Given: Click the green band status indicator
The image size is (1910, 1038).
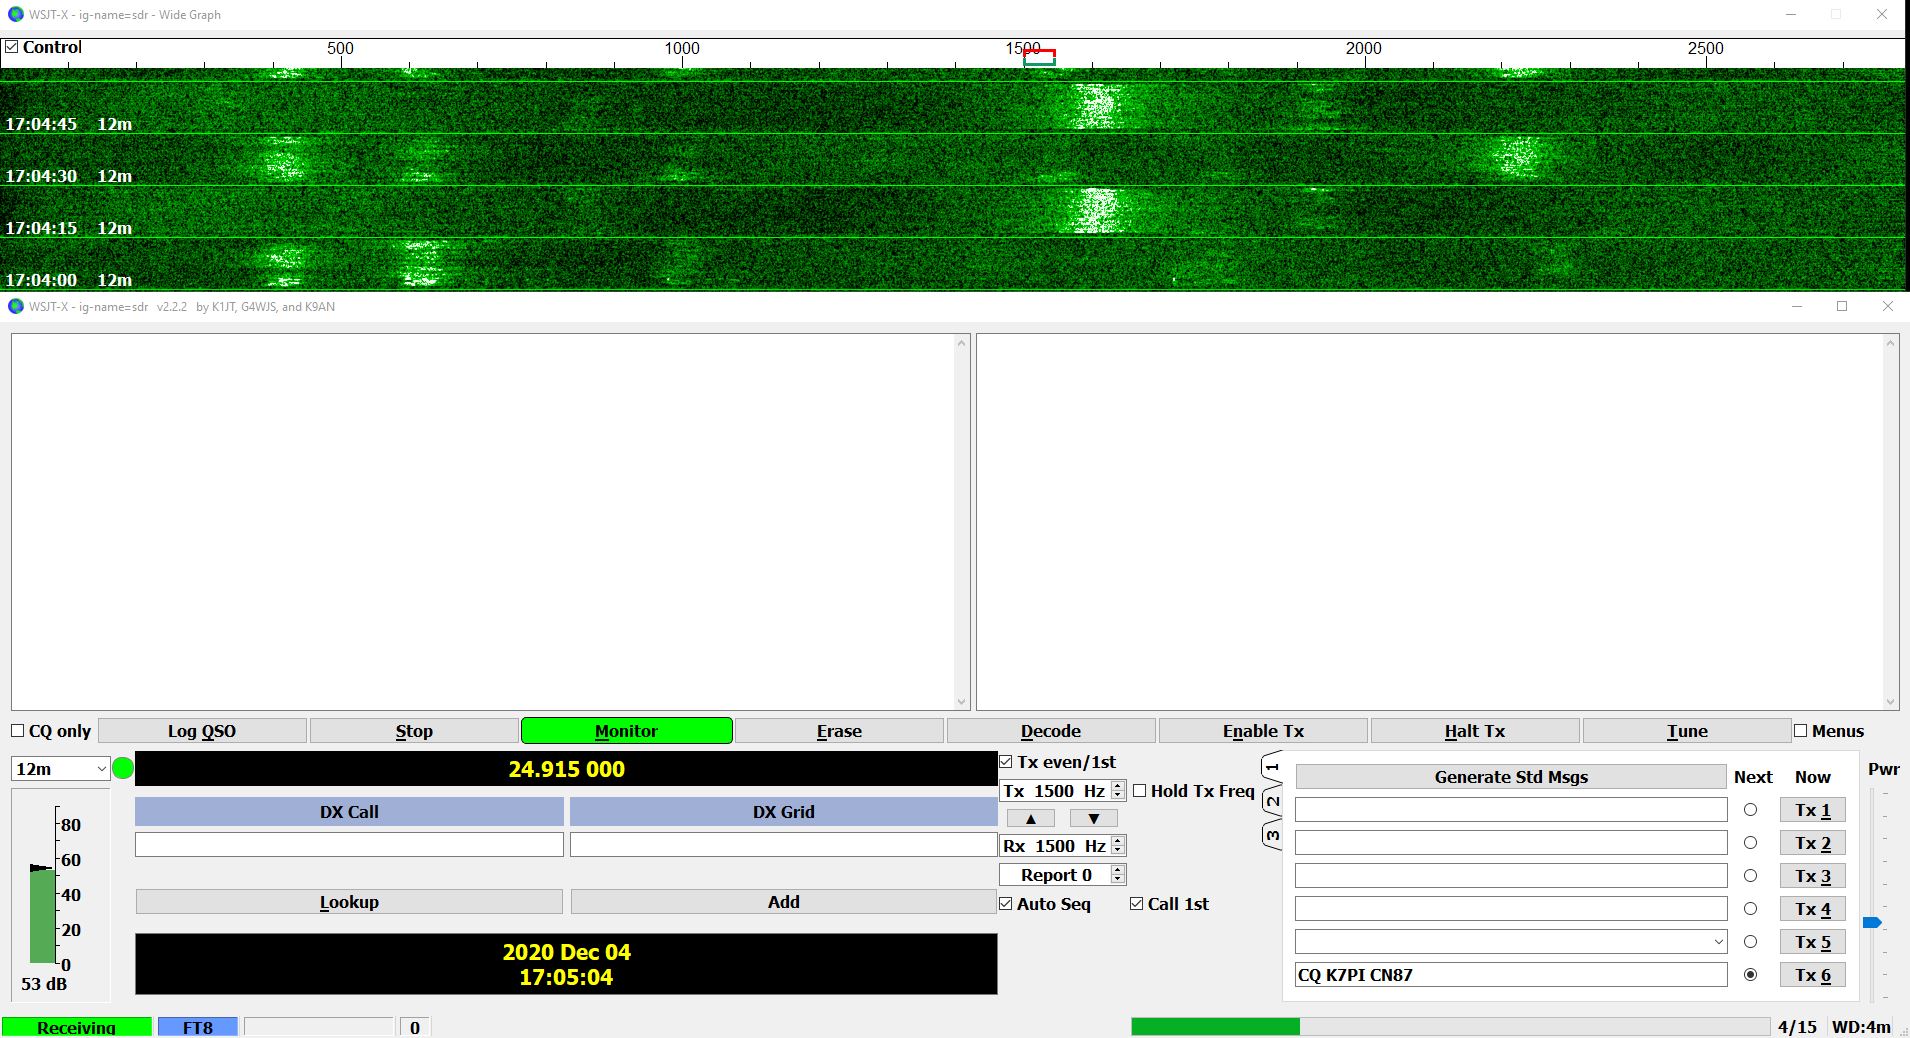Looking at the screenshot, I should [123, 769].
